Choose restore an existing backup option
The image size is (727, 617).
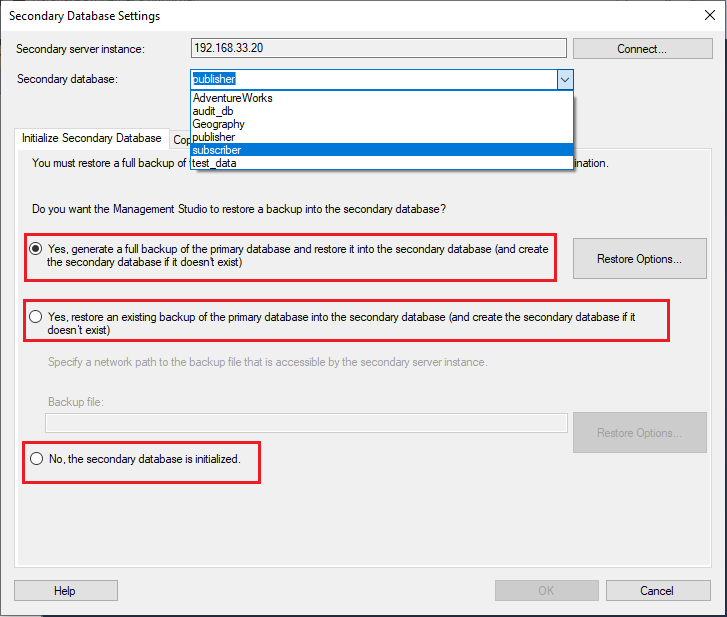[x=37, y=316]
